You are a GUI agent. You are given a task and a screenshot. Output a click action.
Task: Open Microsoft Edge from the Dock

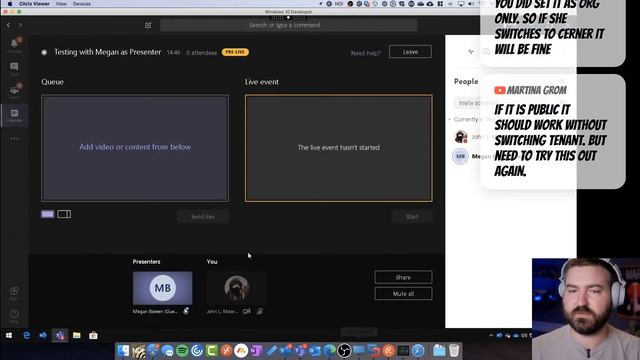click(x=329, y=351)
